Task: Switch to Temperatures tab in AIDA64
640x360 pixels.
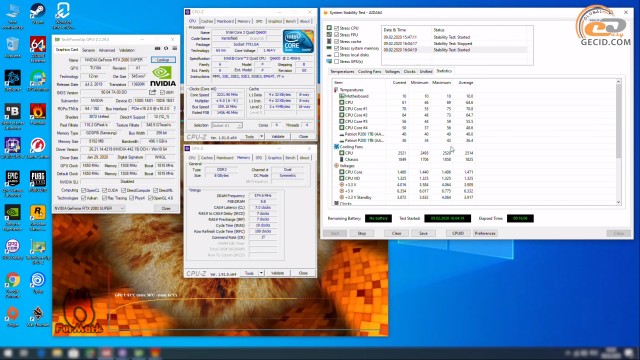Action: click(342, 71)
